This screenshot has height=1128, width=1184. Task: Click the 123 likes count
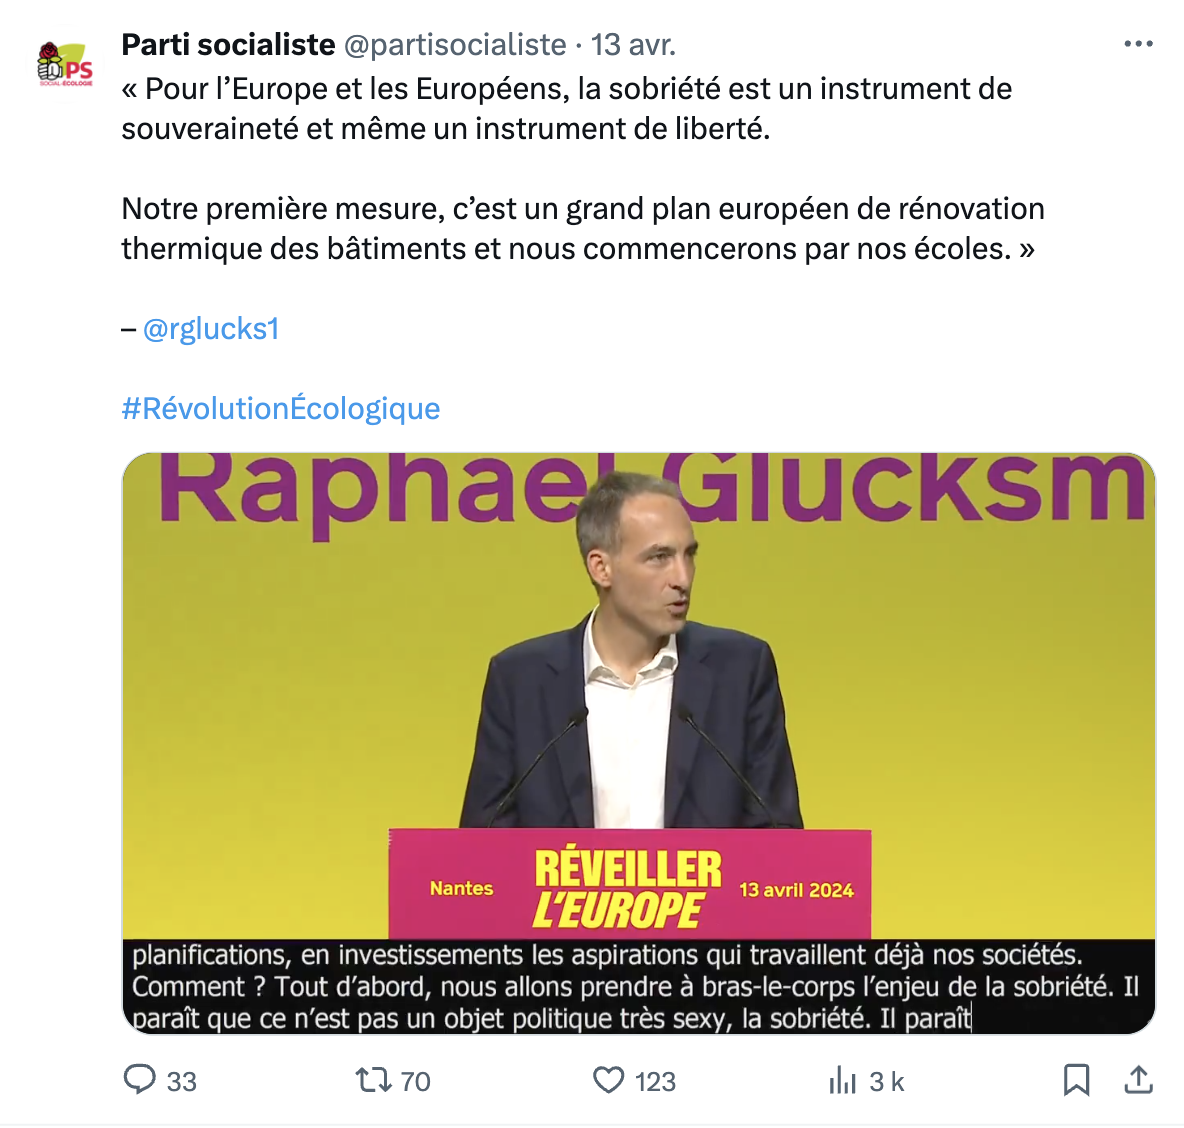pyautogui.click(x=655, y=1082)
